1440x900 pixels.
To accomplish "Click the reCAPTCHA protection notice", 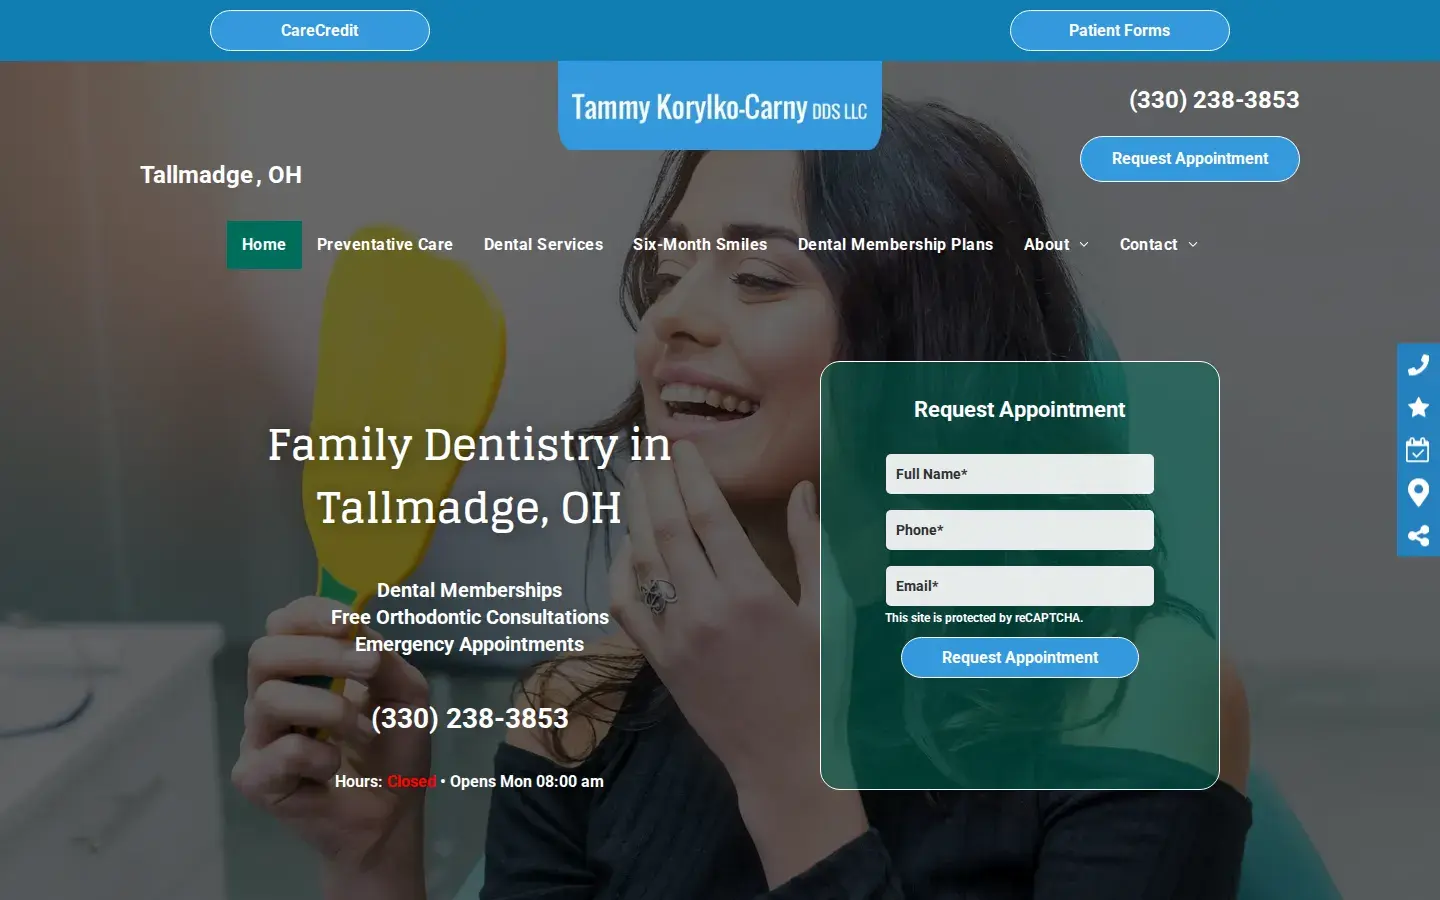I will (984, 618).
